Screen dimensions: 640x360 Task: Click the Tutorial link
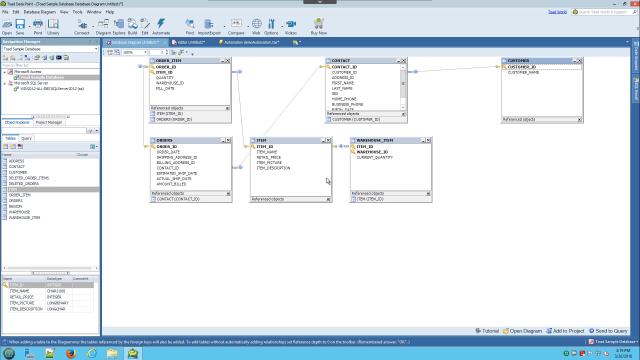point(487,331)
